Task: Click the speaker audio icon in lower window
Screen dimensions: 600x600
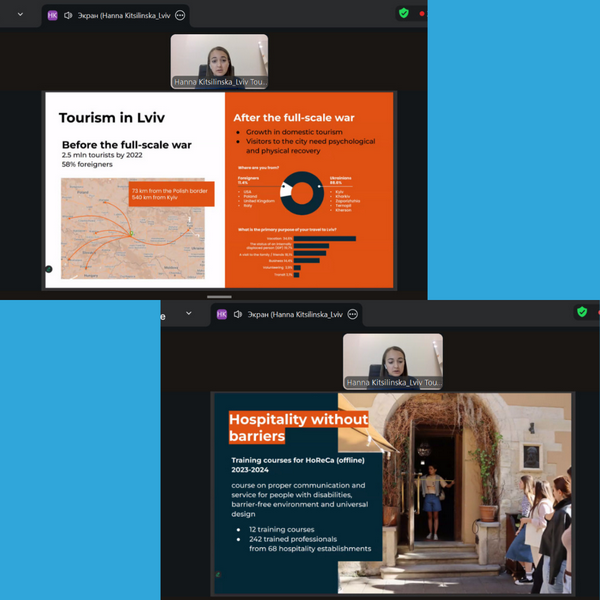Action: pos(237,314)
